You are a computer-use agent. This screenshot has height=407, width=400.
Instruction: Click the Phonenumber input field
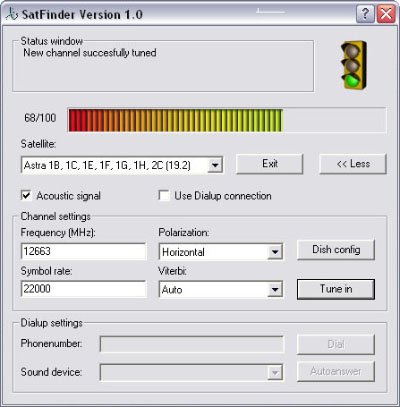coord(192,344)
